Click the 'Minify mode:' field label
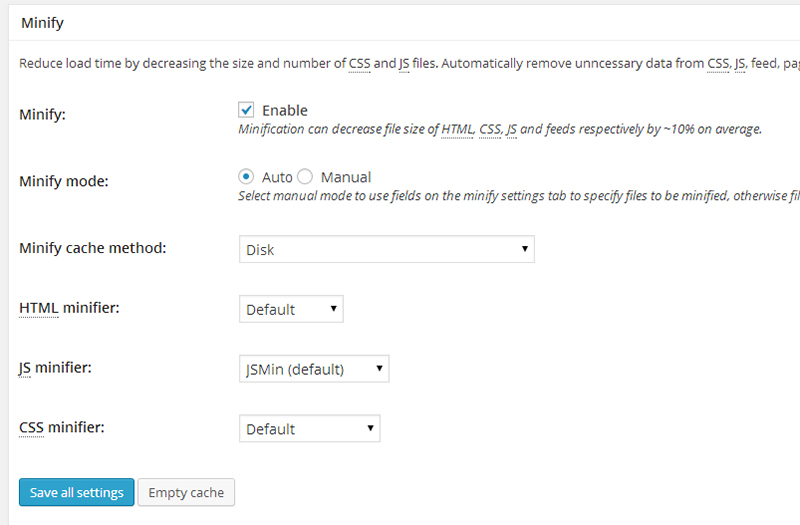The width and height of the screenshot is (800, 525). pos(64,182)
